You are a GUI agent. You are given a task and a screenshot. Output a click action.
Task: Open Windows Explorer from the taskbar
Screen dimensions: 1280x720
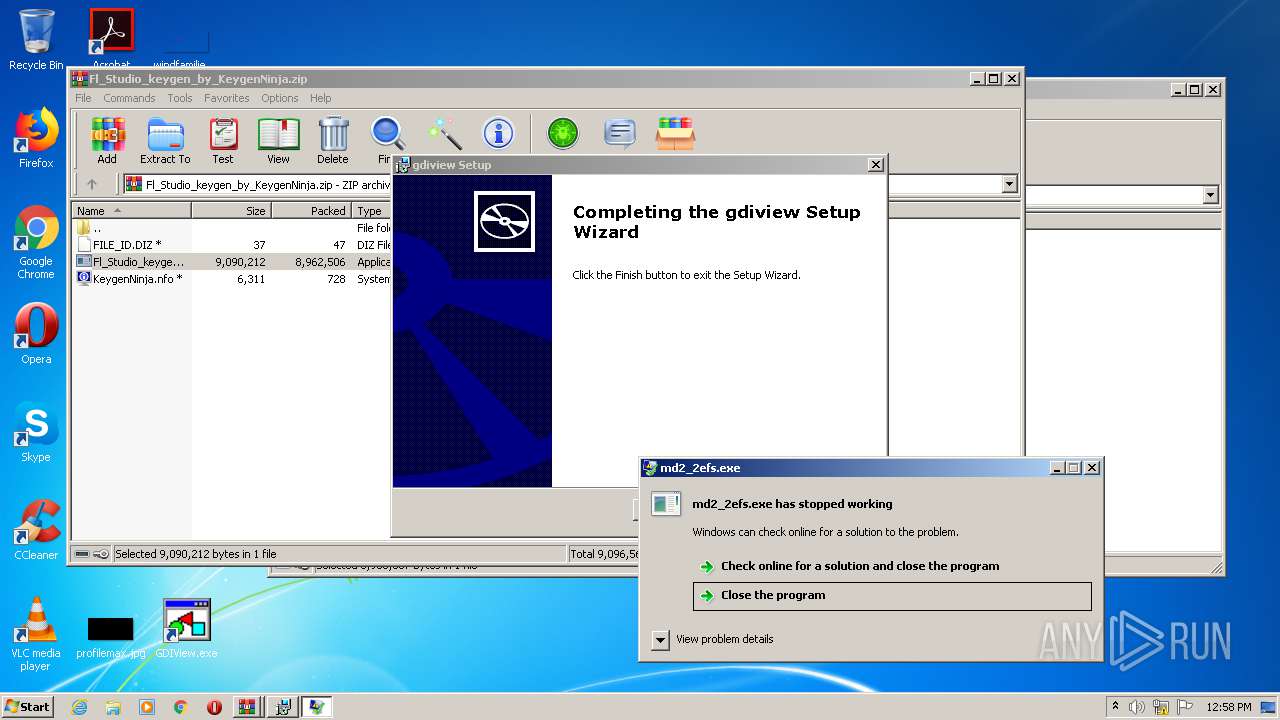[x=113, y=707]
